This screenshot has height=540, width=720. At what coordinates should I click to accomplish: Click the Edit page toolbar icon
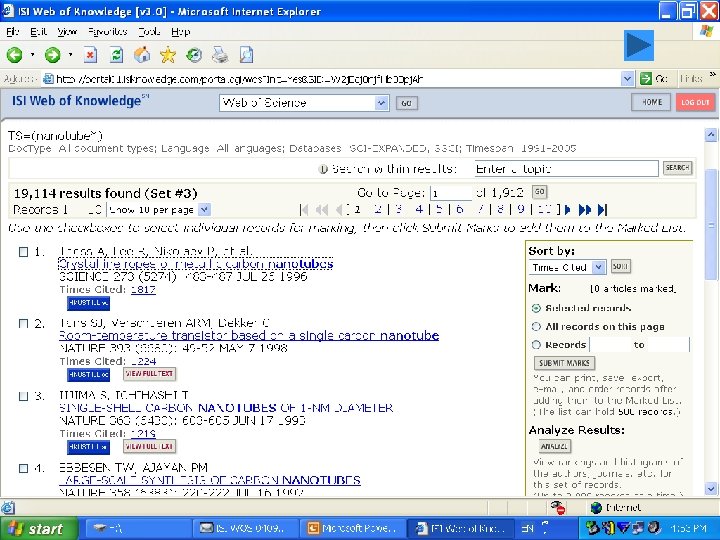(x=247, y=55)
